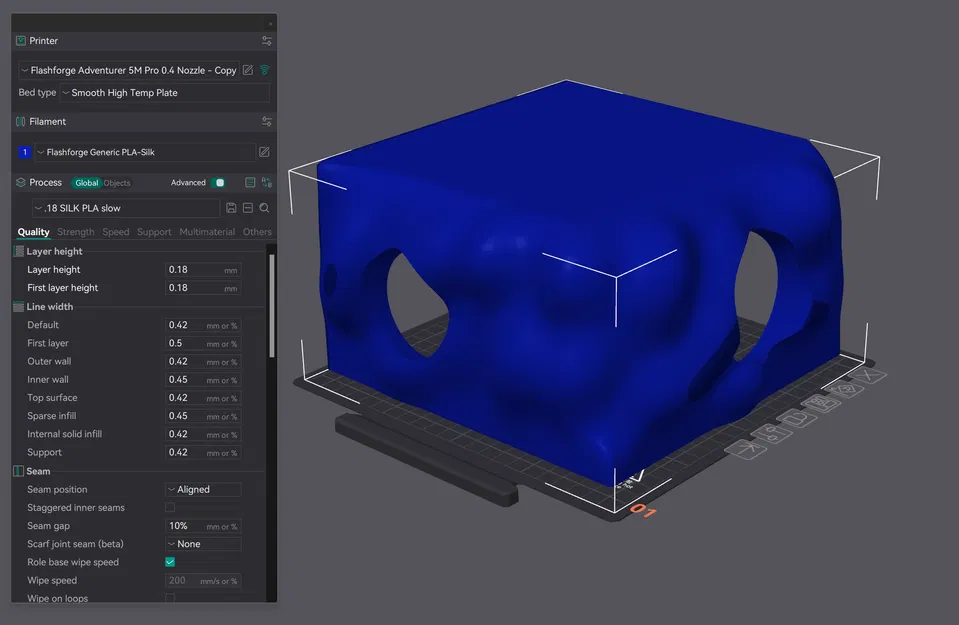Click the blue filament color swatch numbered 1
959x625 pixels.
tap(25, 151)
